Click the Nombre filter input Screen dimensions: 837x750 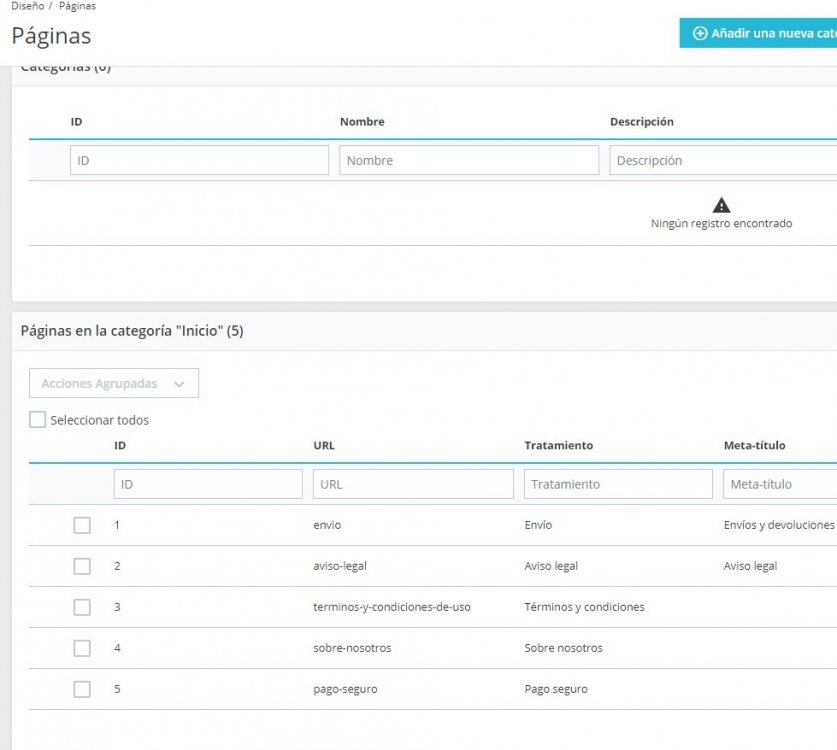469,161
